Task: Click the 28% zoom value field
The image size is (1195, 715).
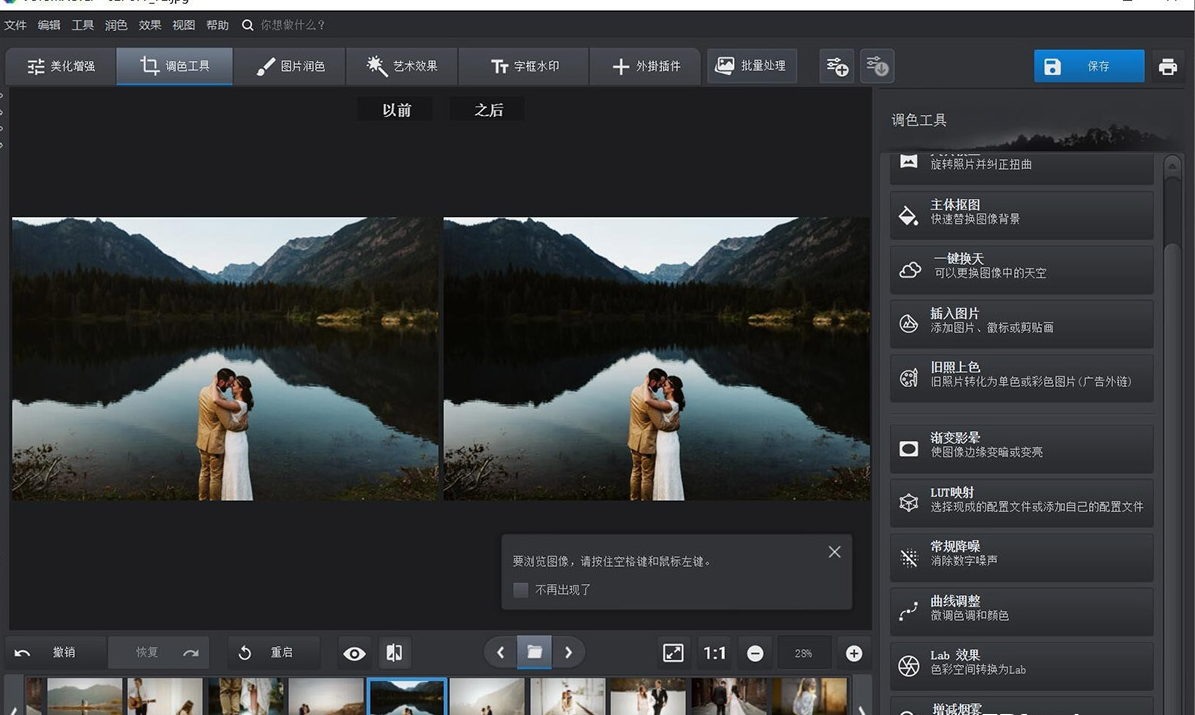Action: pos(803,653)
